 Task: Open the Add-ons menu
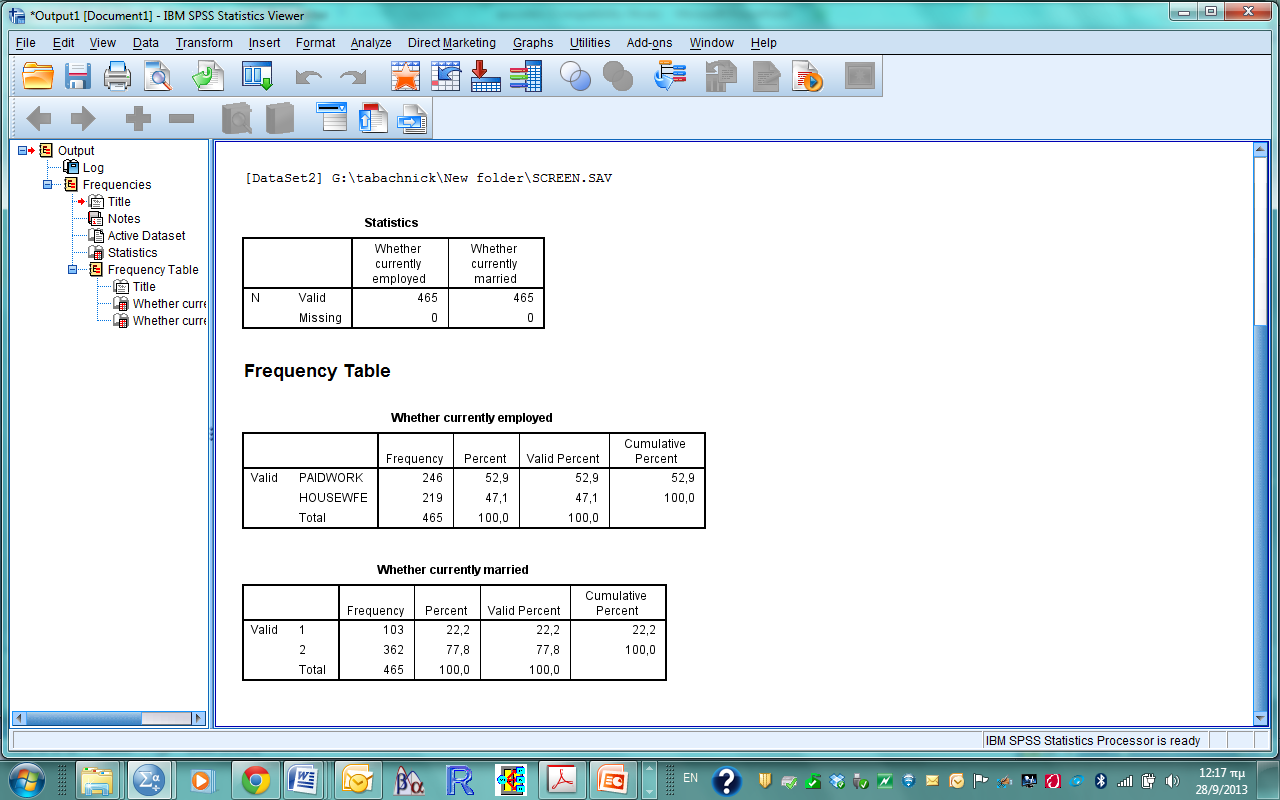tap(650, 43)
